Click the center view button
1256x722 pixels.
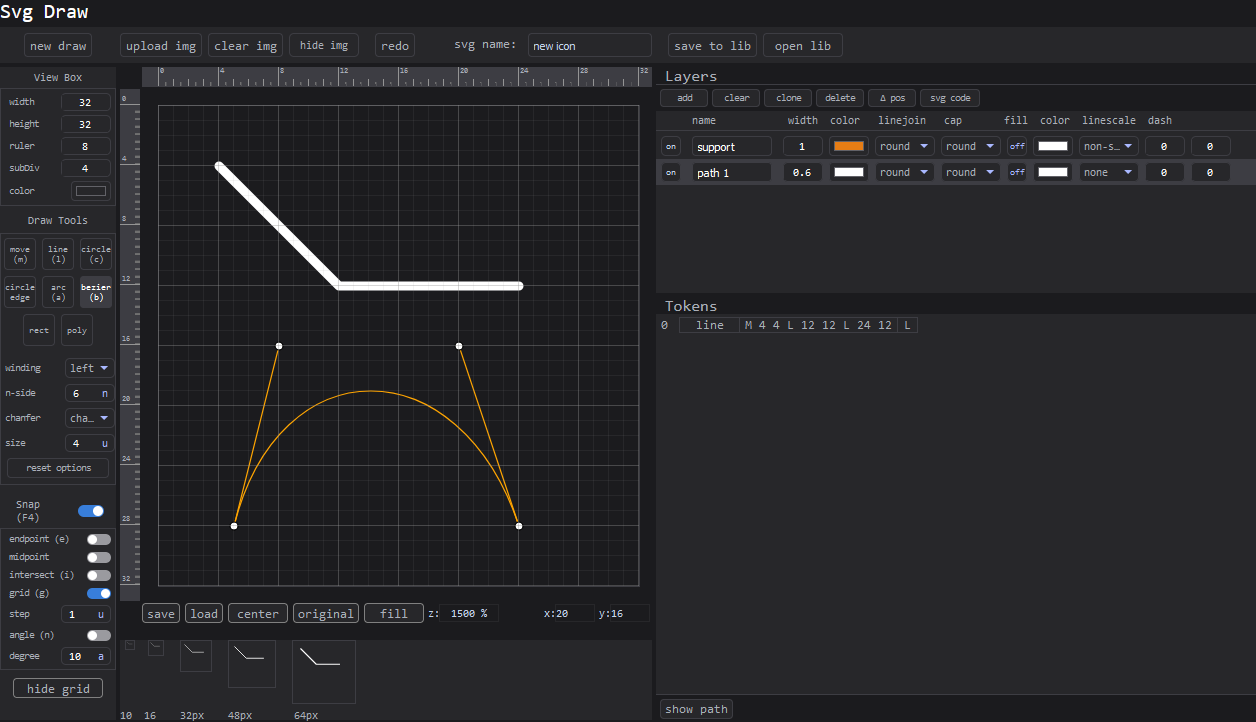258,613
